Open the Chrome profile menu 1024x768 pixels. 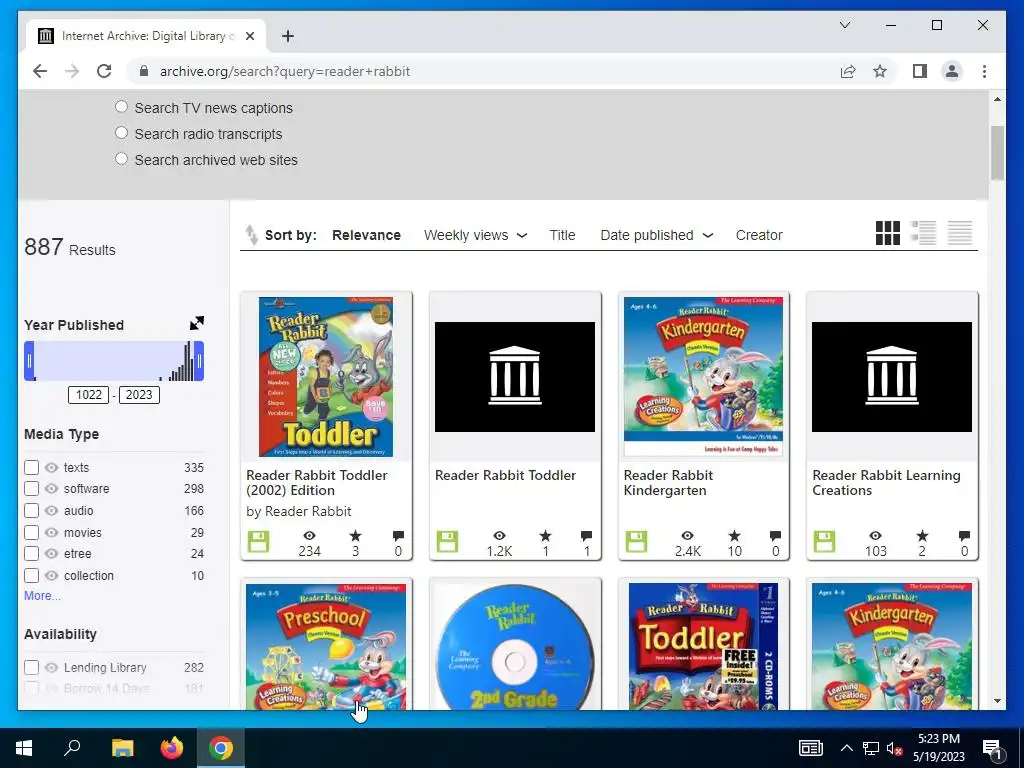pyautogui.click(x=952, y=71)
